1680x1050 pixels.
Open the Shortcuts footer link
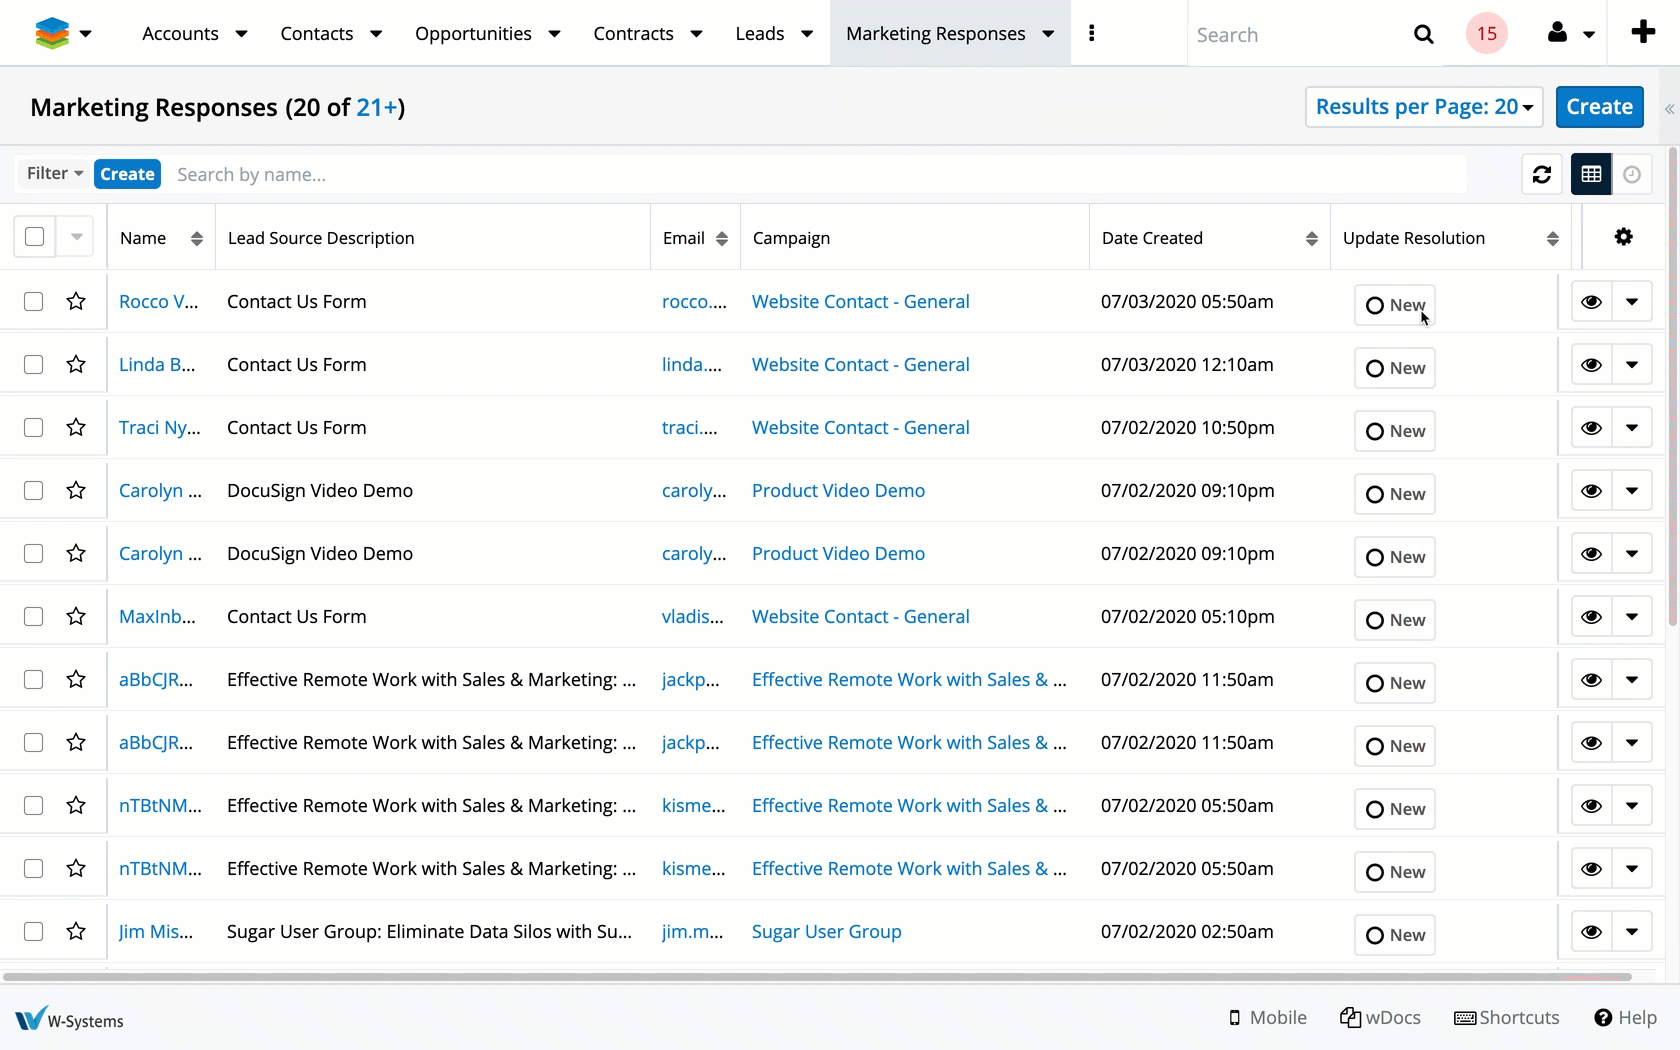1507,1017
